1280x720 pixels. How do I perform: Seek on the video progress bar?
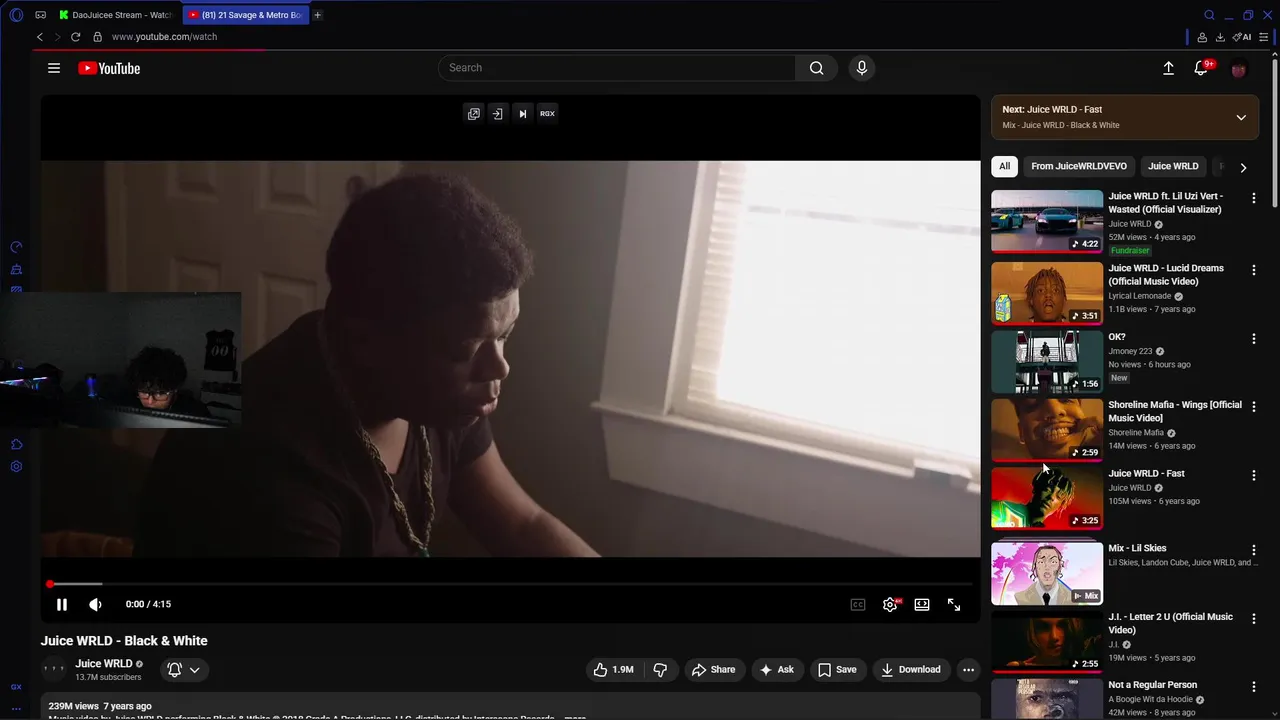pos(510,584)
